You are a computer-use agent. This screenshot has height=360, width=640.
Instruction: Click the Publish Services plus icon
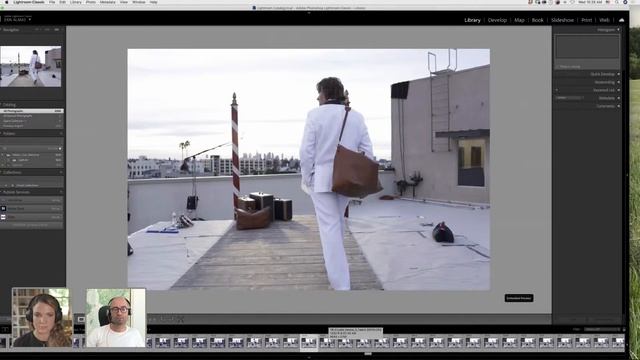[x=61, y=192]
